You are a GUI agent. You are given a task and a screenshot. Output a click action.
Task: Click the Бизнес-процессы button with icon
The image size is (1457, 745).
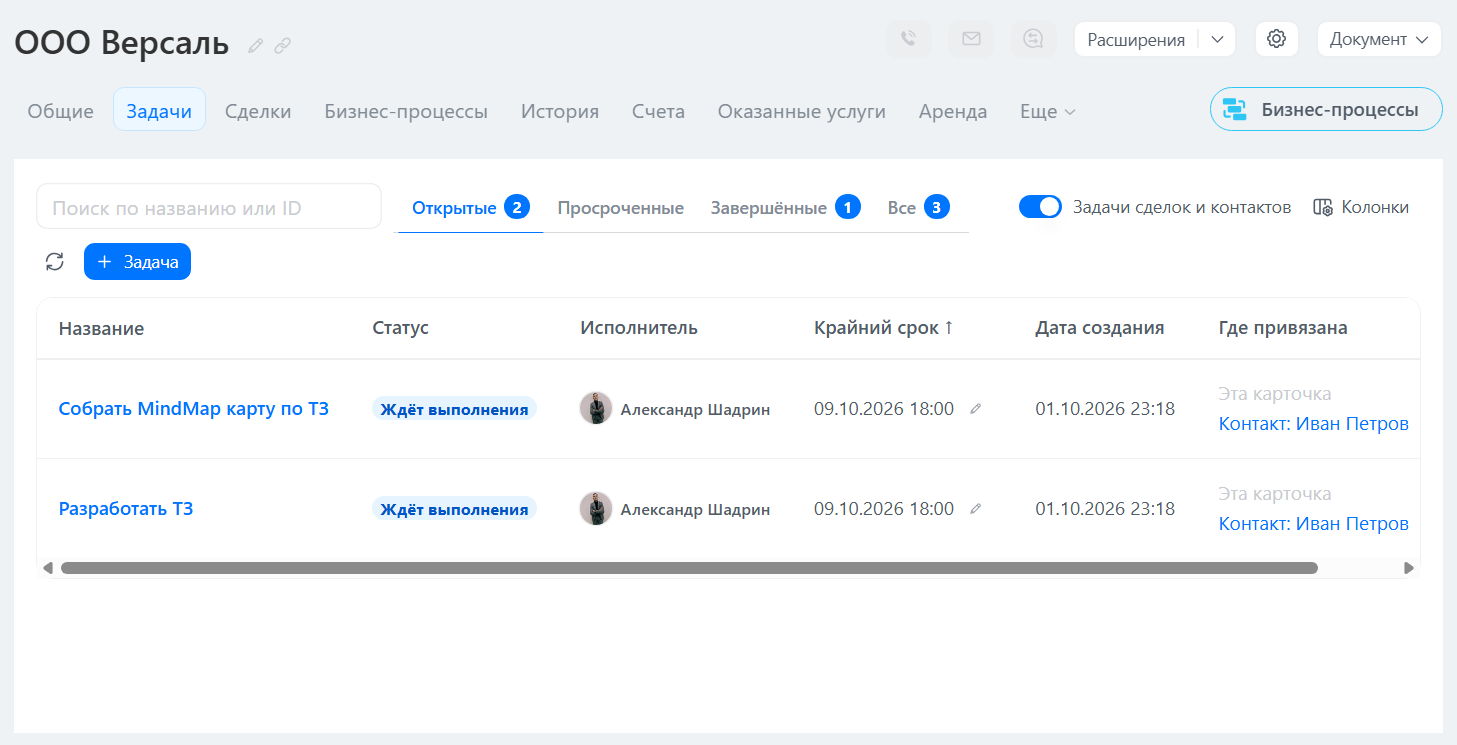pyautogui.click(x=1326, y=110)
